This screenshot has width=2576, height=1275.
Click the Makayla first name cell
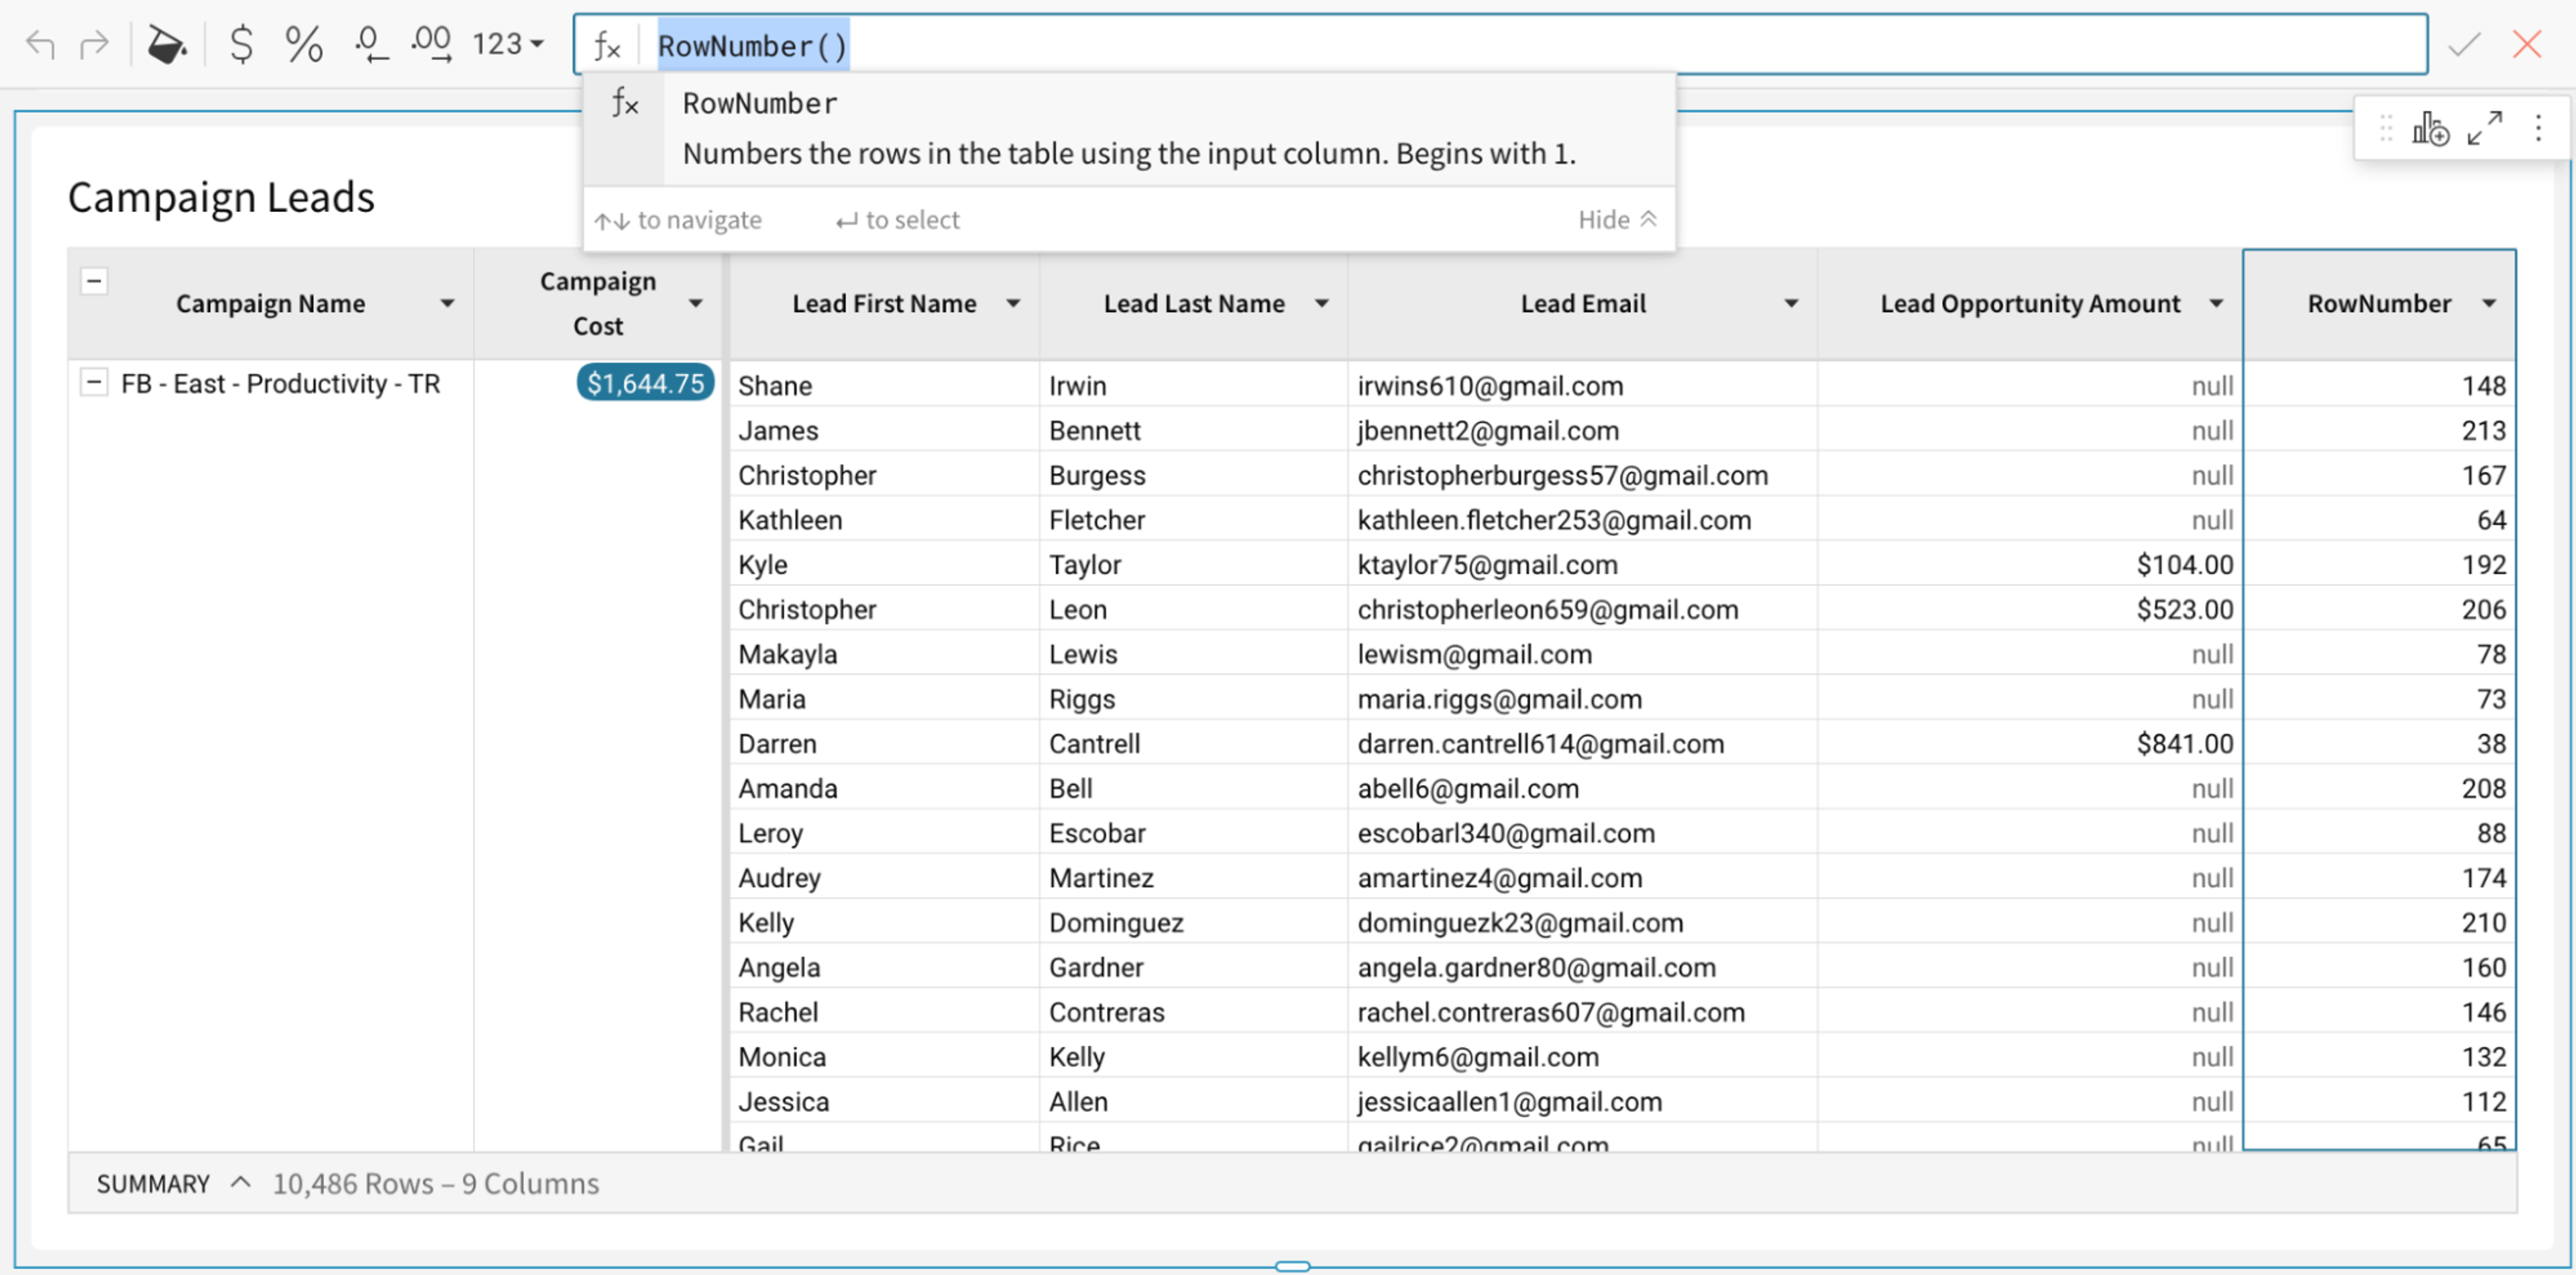[x=884, y=654]
